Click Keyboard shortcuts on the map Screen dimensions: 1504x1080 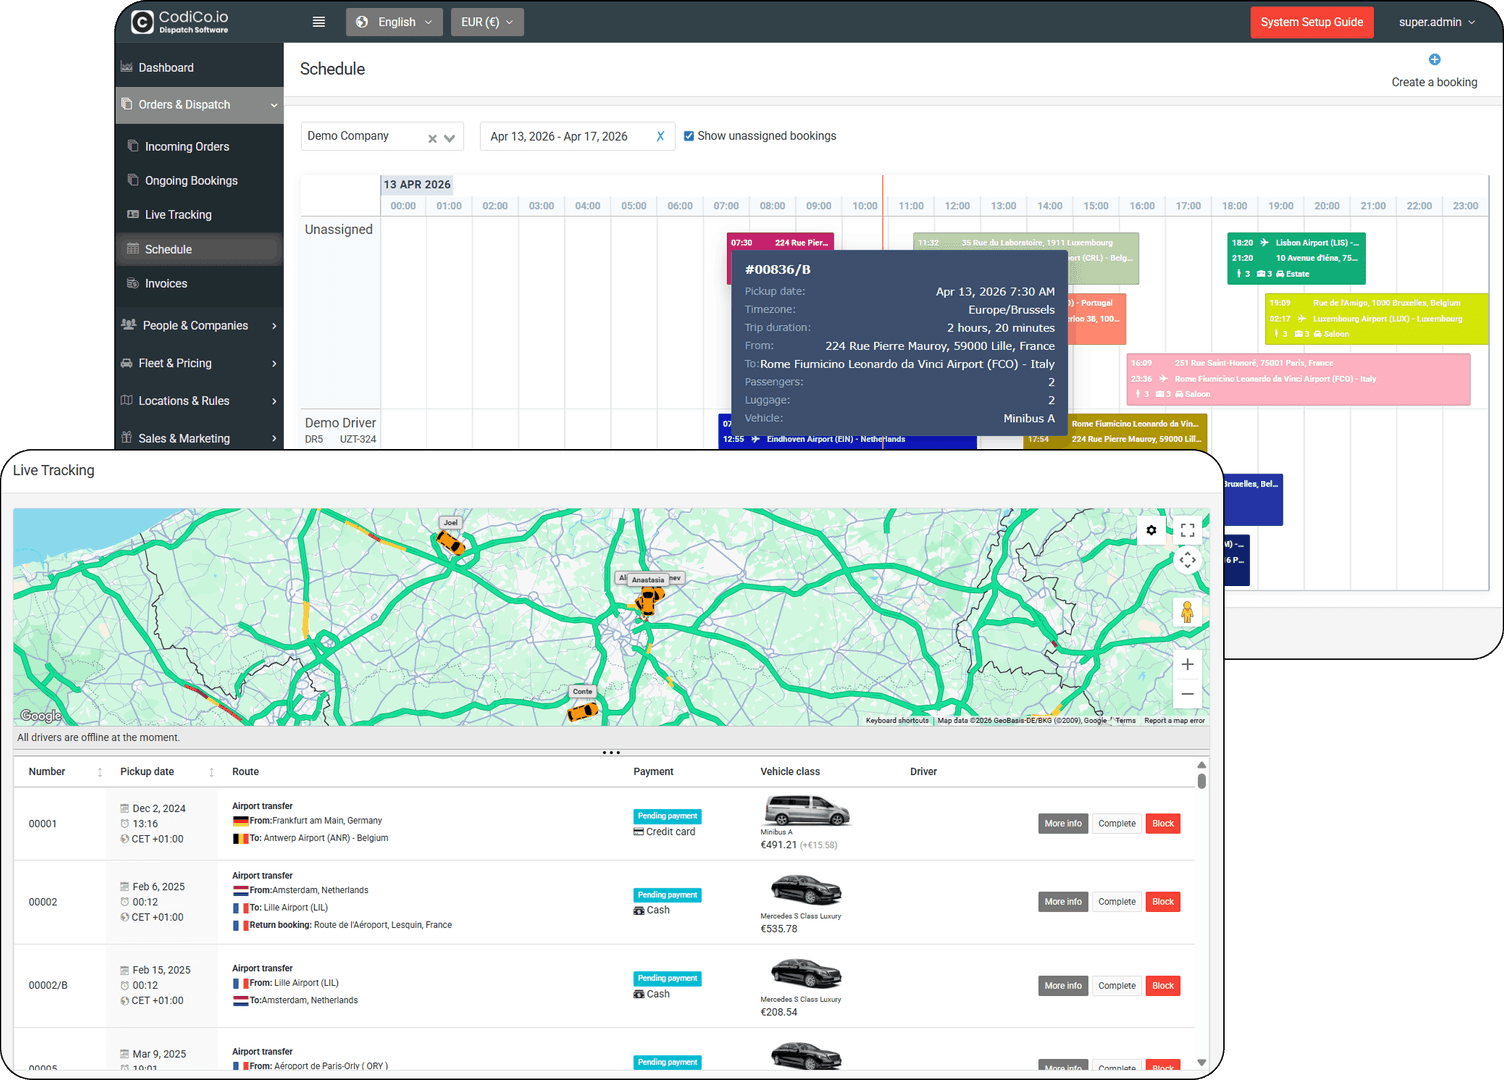coord(897,721)
